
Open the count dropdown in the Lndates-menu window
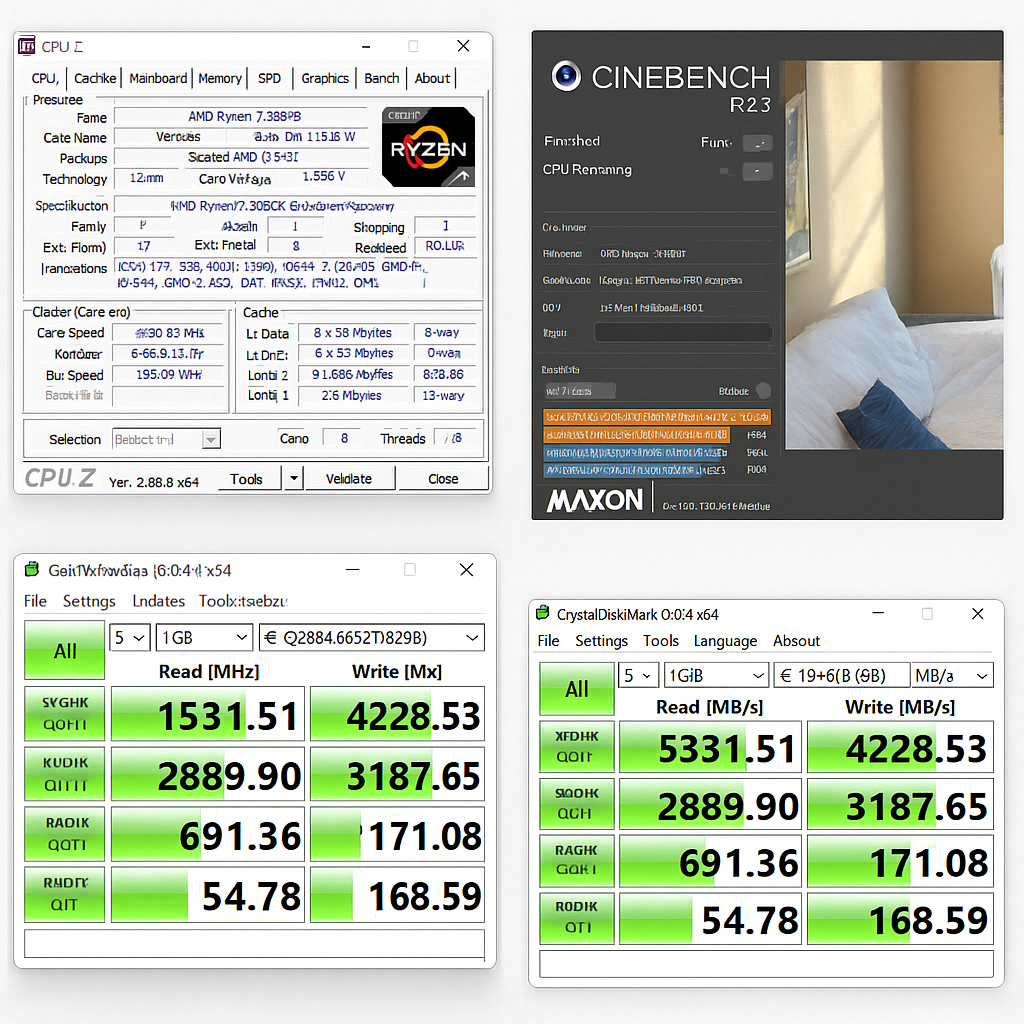point(130,637)
